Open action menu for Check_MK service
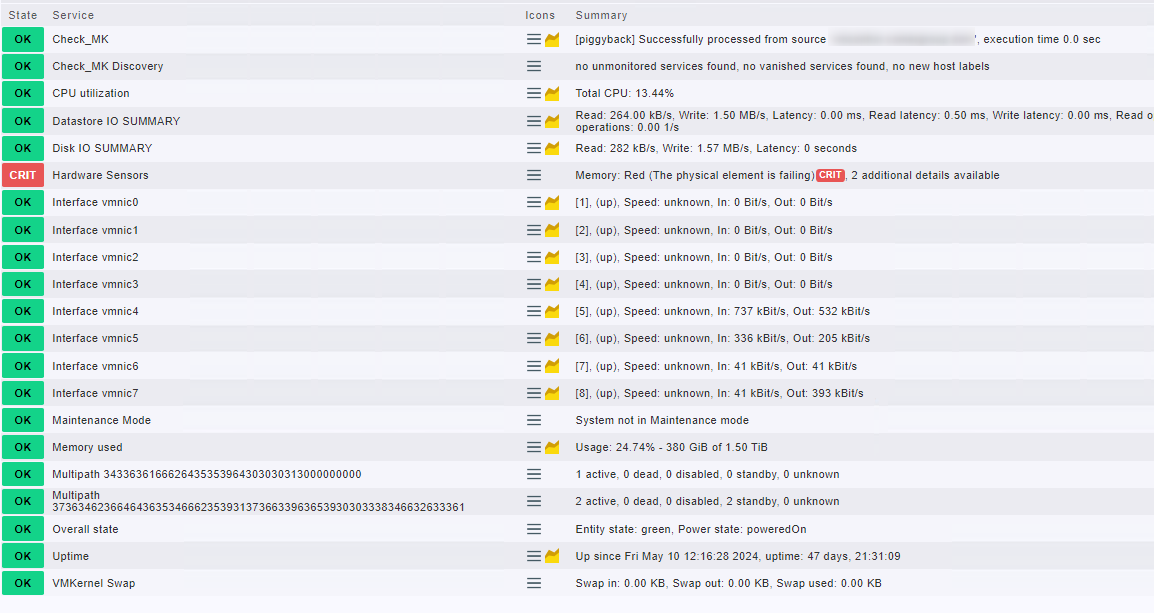 coord(534,39)
